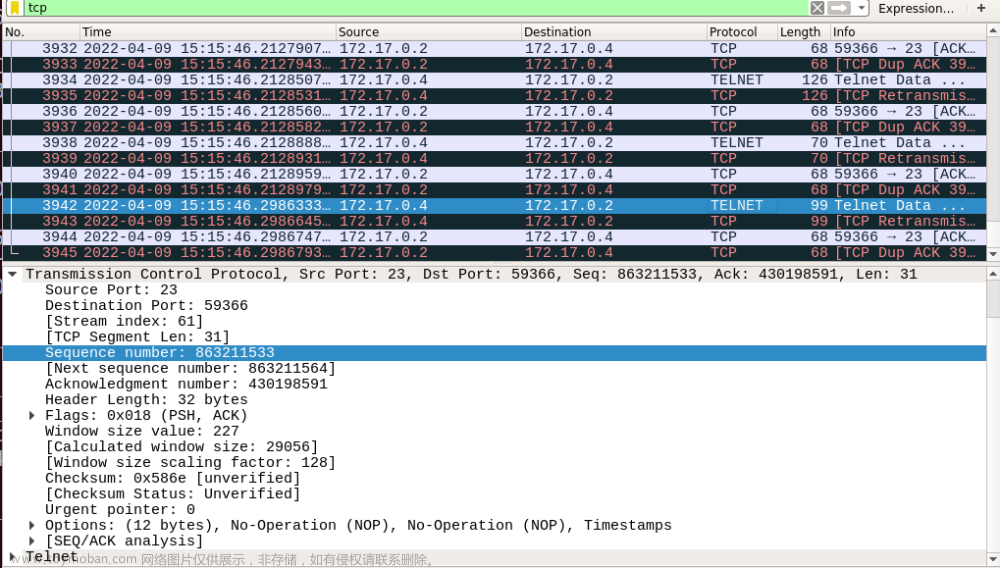Sort by the Info column header

tap(908, 32)
